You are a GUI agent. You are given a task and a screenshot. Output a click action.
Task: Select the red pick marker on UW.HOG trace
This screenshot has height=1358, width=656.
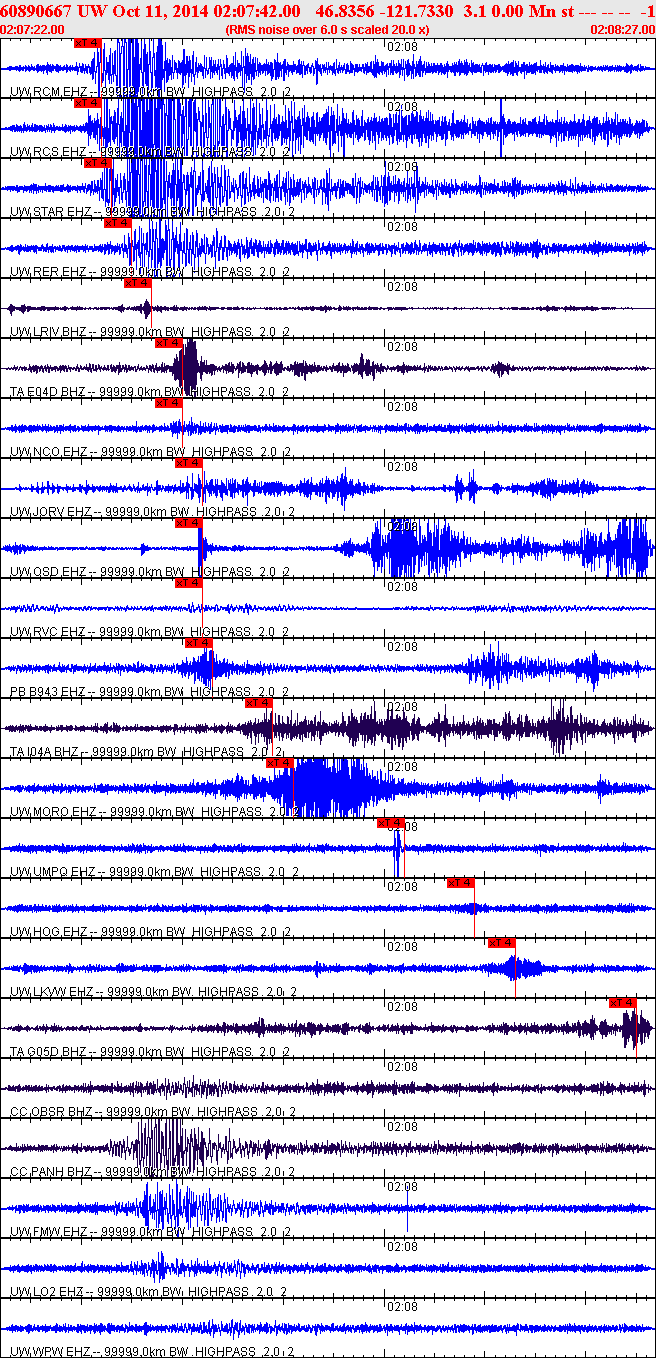460,883
